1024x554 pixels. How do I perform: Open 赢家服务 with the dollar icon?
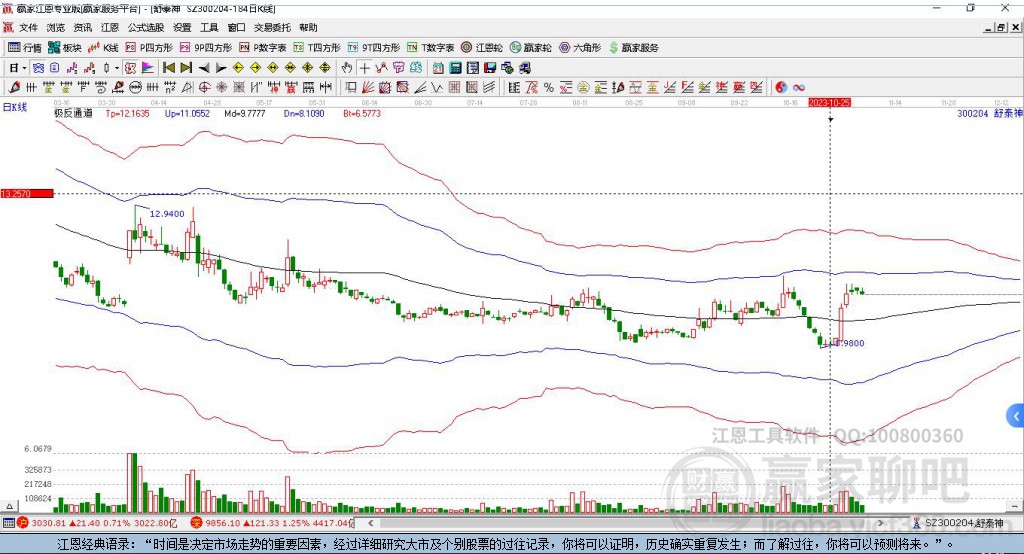[633, 48]
